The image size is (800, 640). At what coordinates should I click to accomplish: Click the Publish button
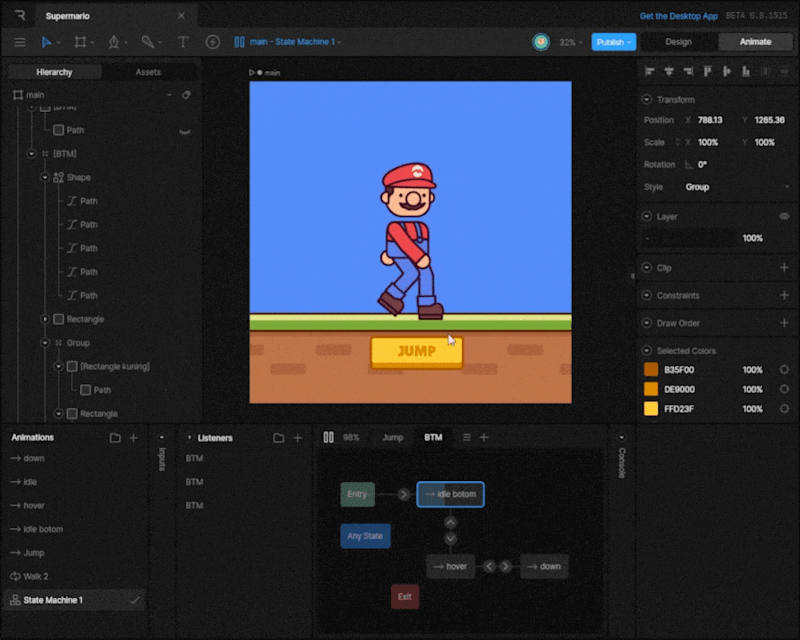(614, 42)
